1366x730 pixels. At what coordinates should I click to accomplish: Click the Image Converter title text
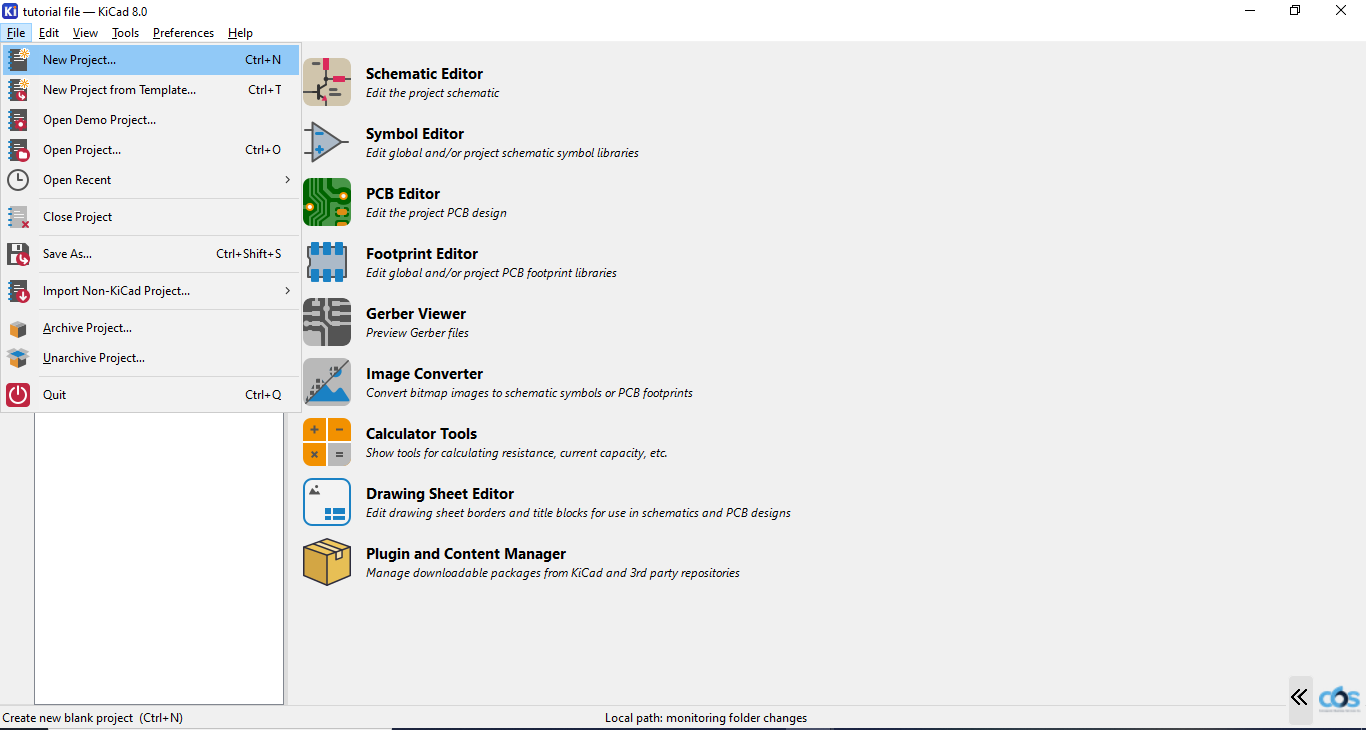424,374
